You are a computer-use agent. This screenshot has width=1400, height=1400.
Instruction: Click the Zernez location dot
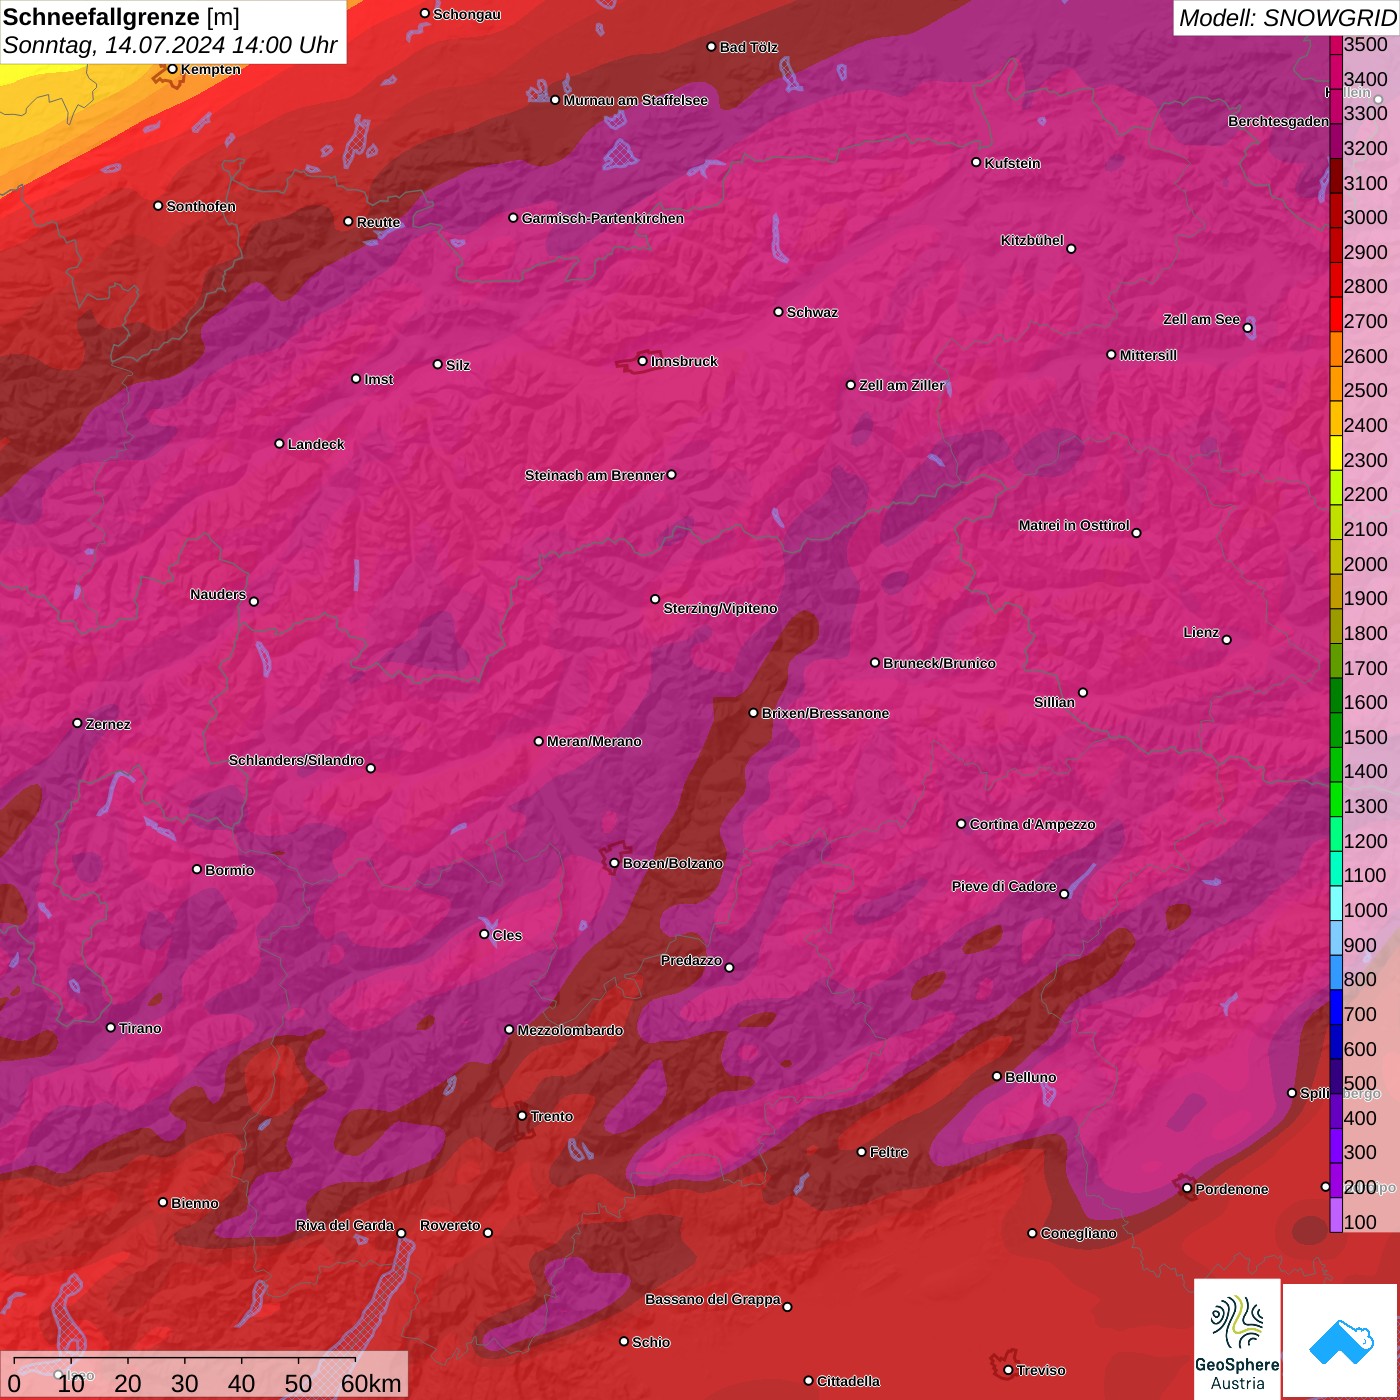(x=78, y=723)
